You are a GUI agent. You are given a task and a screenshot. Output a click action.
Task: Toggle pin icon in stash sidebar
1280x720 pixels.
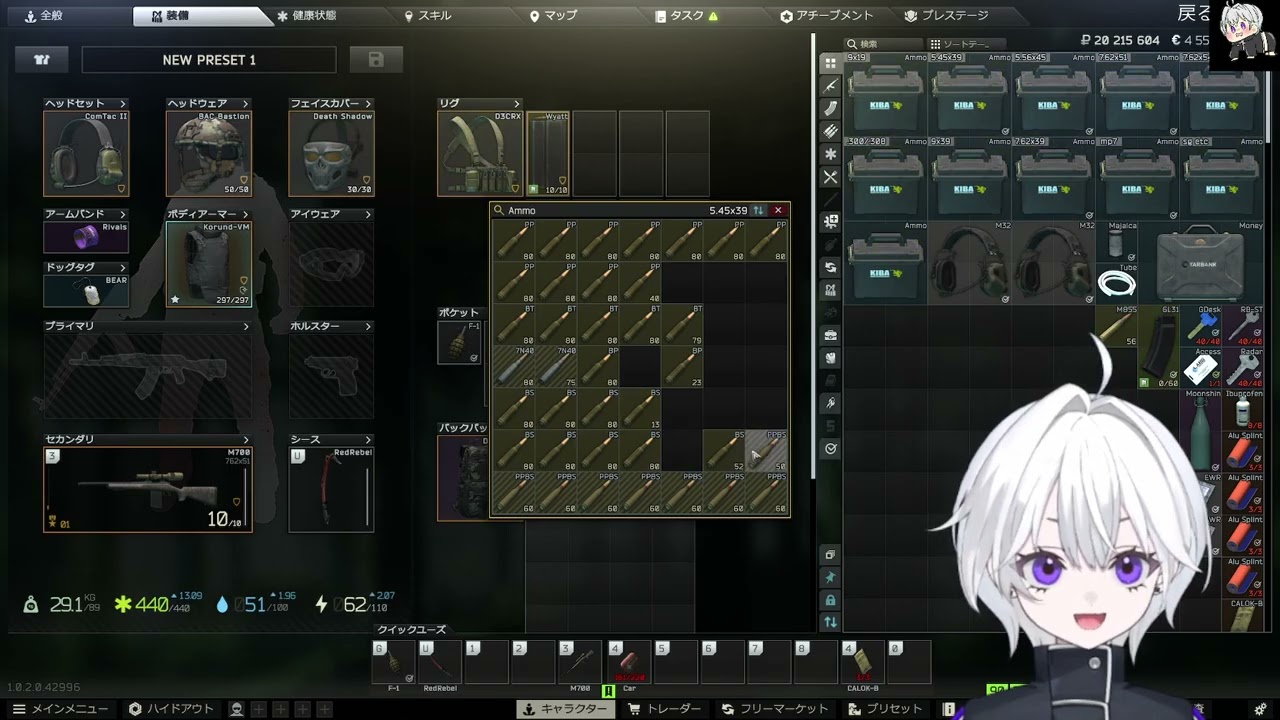pyautogui.click(x=830, y=578)
